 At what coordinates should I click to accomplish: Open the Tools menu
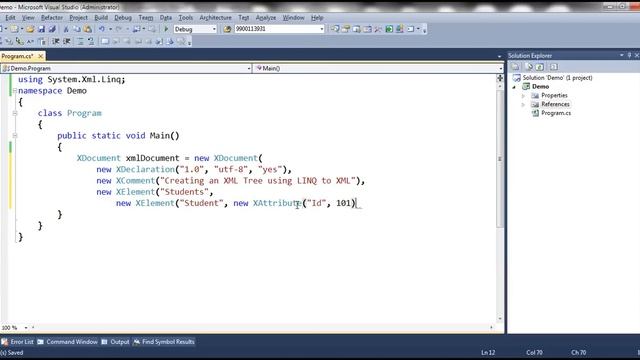[x=185, y=18]
